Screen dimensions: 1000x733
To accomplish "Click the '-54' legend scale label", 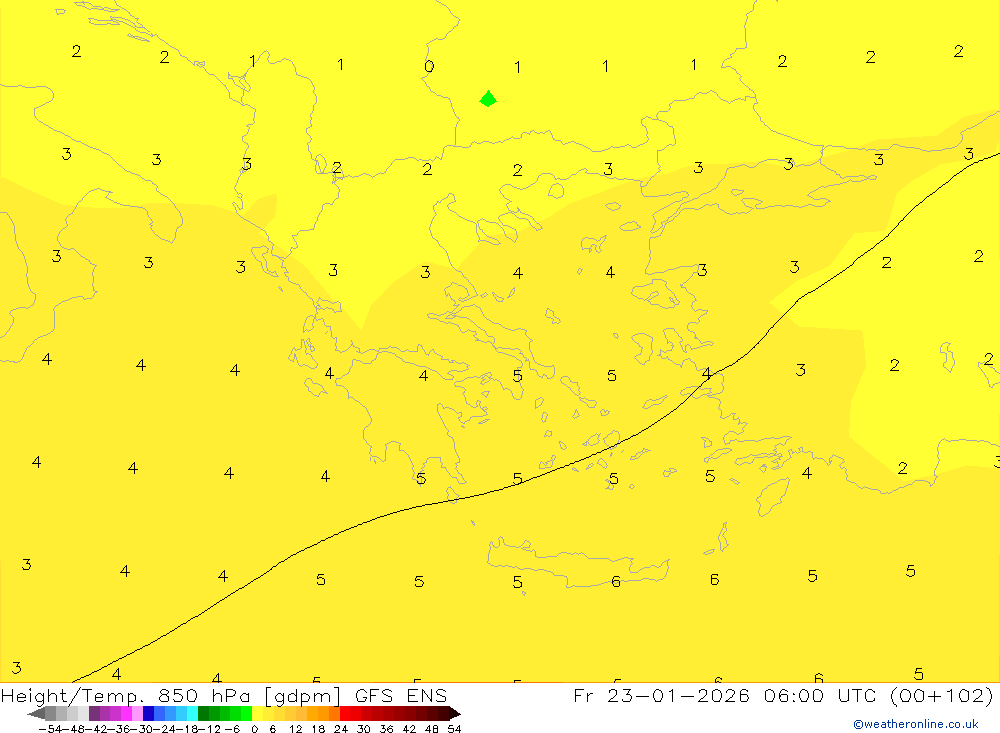I will tap(50, 729).
